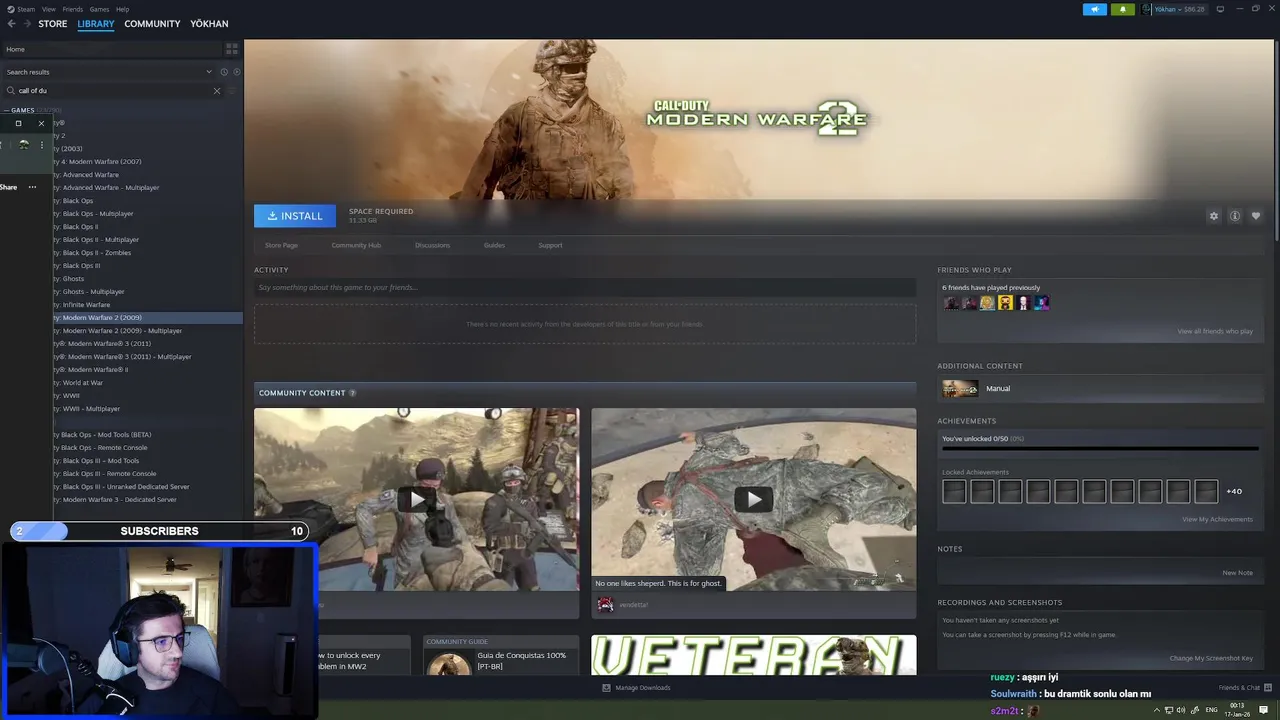The width and height of the screenshot is (1280, 720).
Task: Switch to the COMMUNITY tab
Action: pos(152,24)
